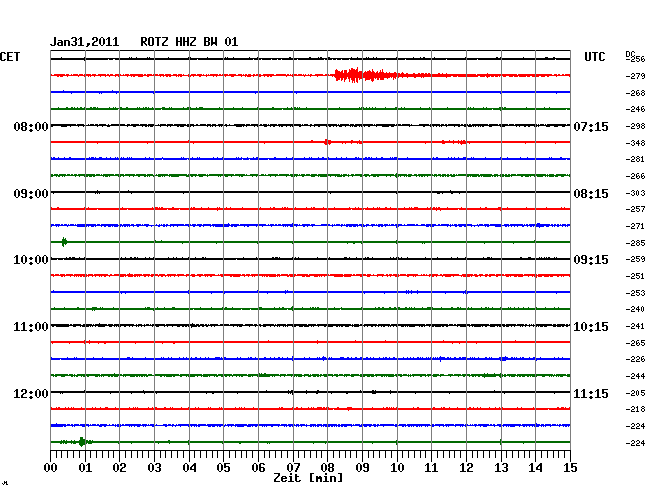Select the 11:00 CET time label
Image resolution: width=650 pixels, height=494 pixels.
click(31, 327)
